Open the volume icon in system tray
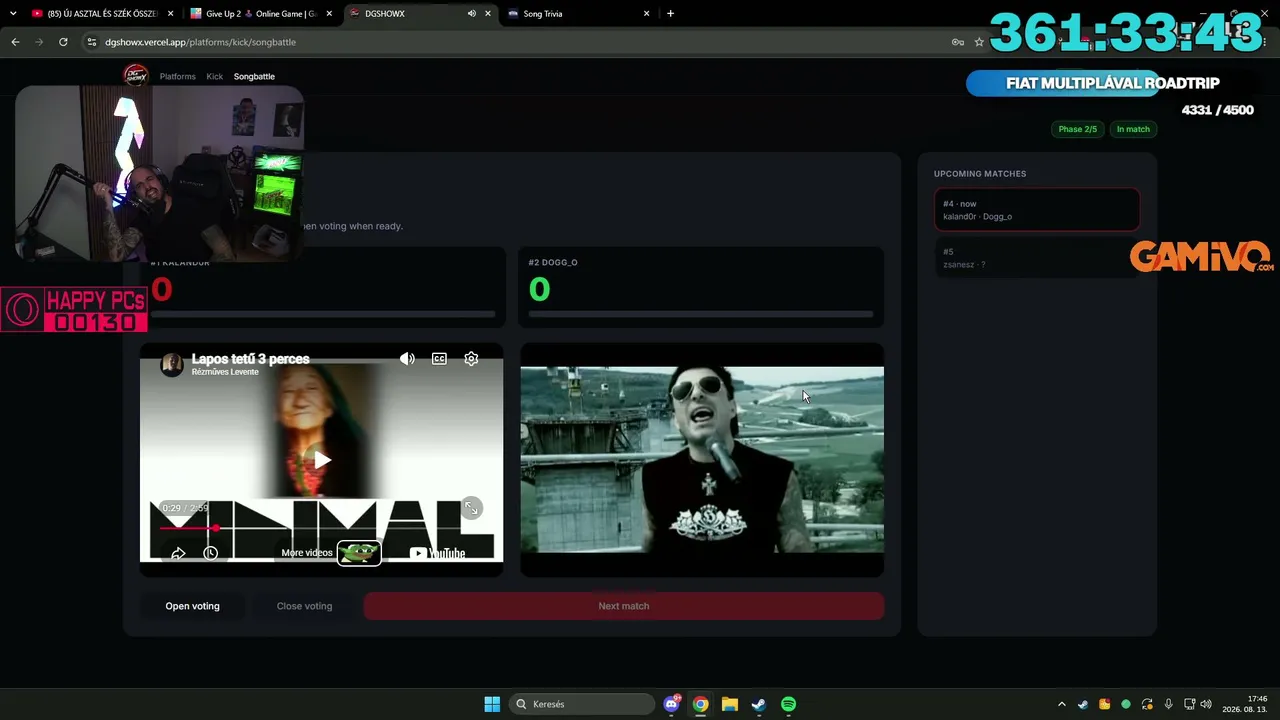Image resolution: width=1280 pixels, height=720 pixels. pyautogui.click(x=1206, y=704)
